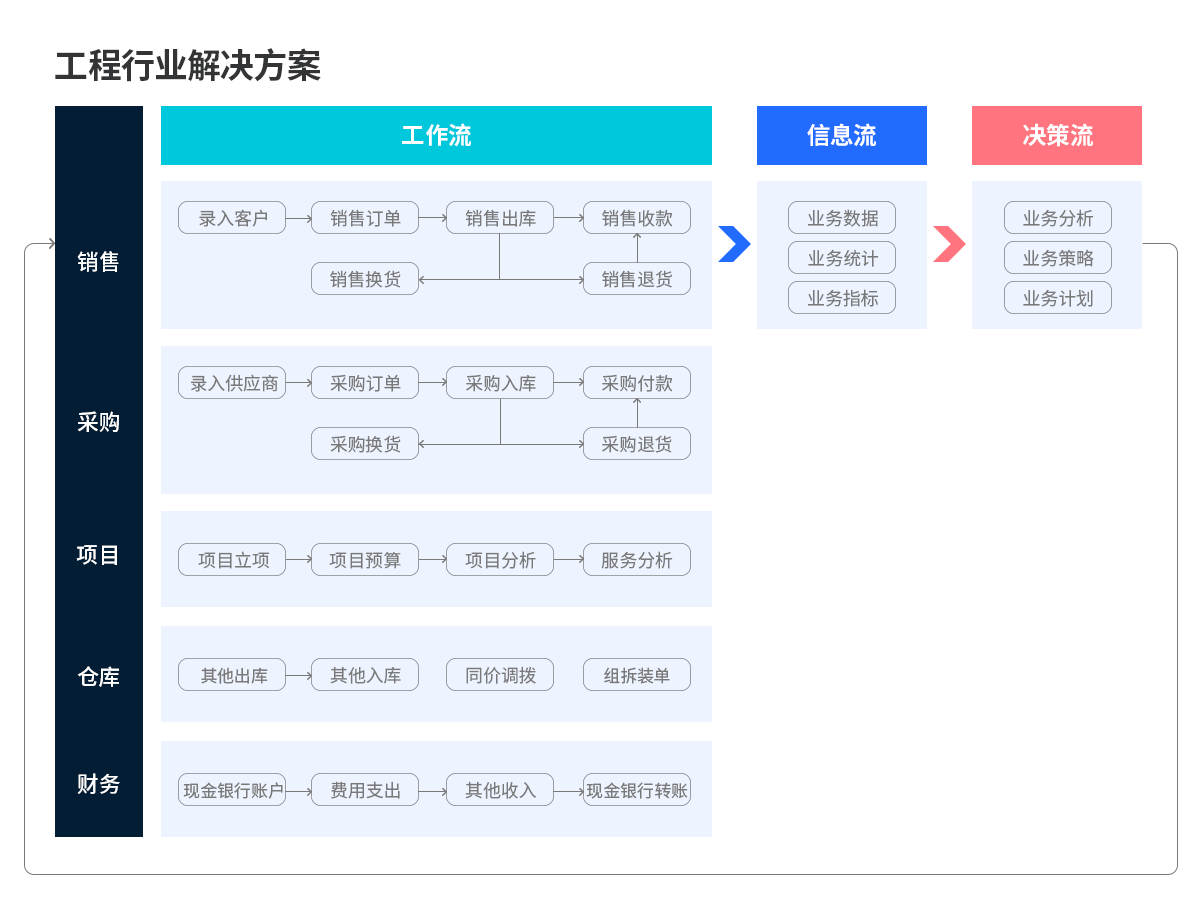This screenshot has height=911, width=1200.
Task: Select the 工作流 header tab
Action: [436, 136]
